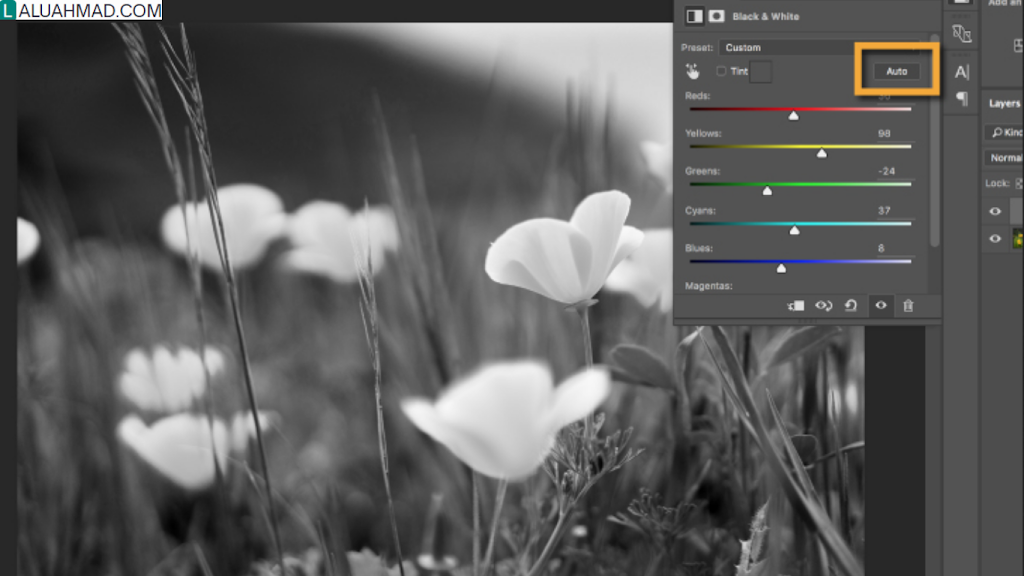1024x576 pixels.
Task: Click the Cyans slider handle
Action: click(794, 230)
